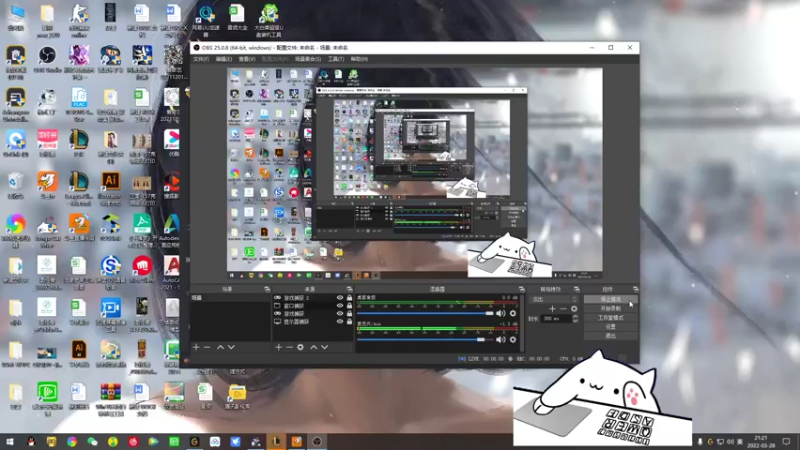
Task: Adjust the 麦克风/Aux volume slider
Action: 426,339
